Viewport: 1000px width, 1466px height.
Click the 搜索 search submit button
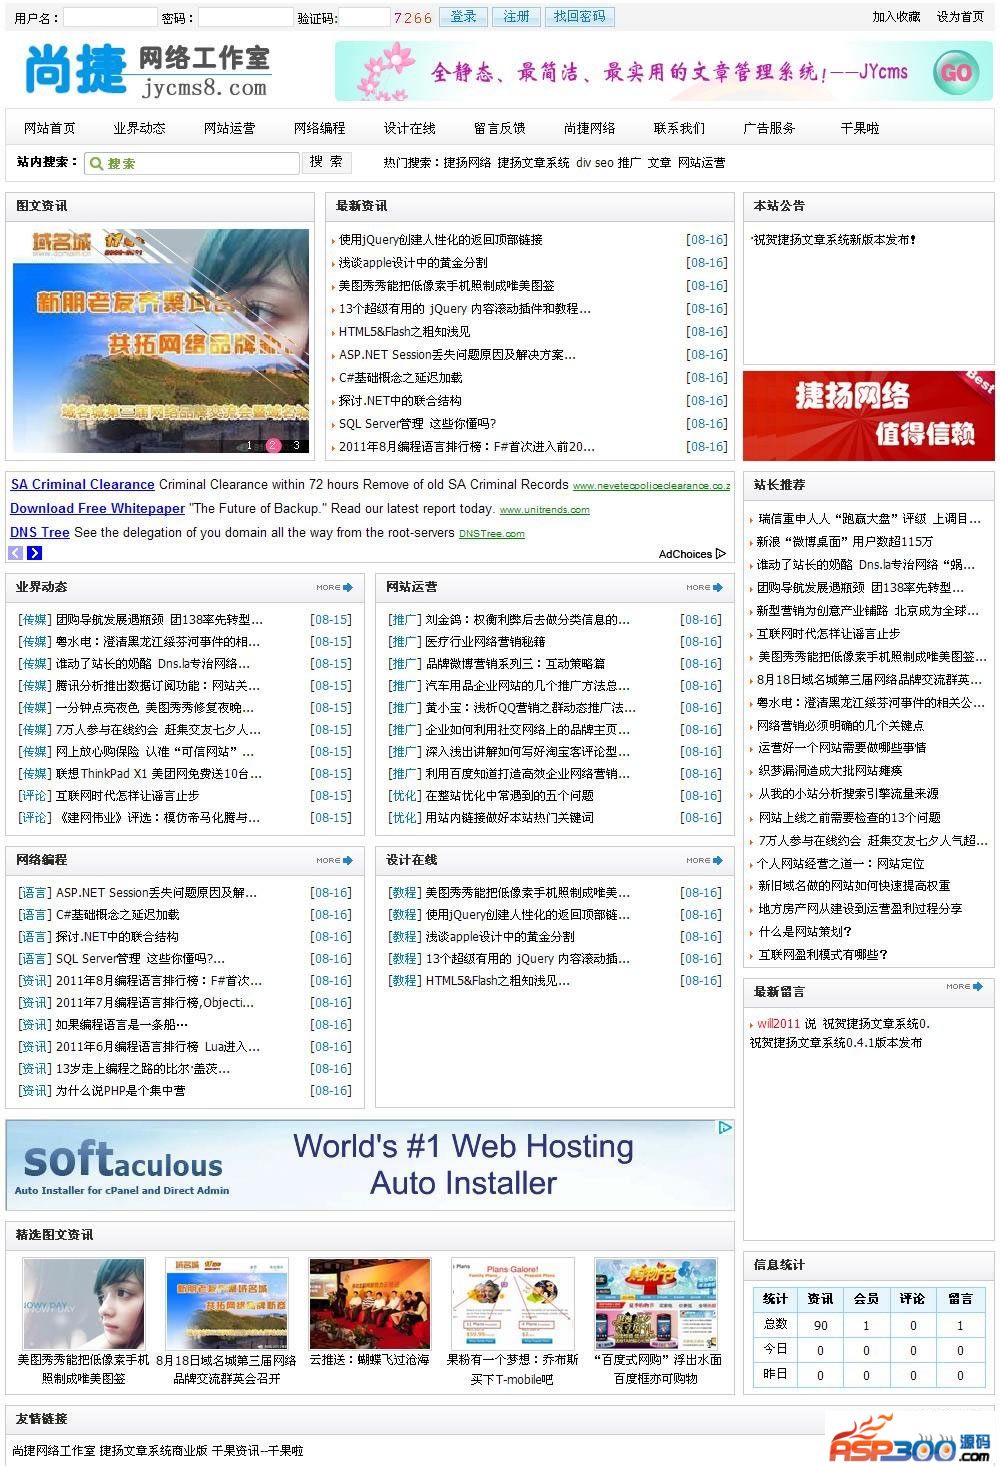point(326,162)
